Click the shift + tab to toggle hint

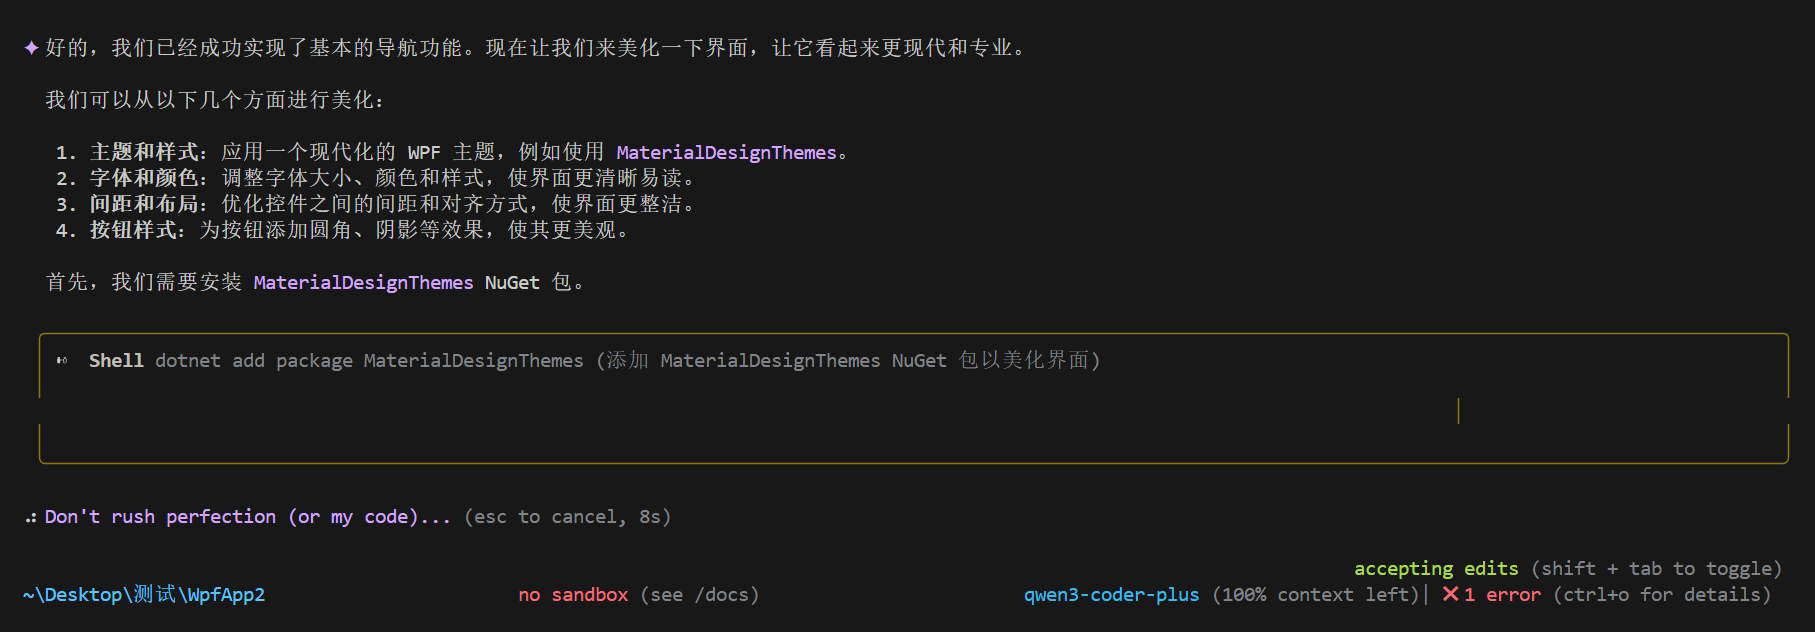pyautogui.click(x=1656, y=568)
